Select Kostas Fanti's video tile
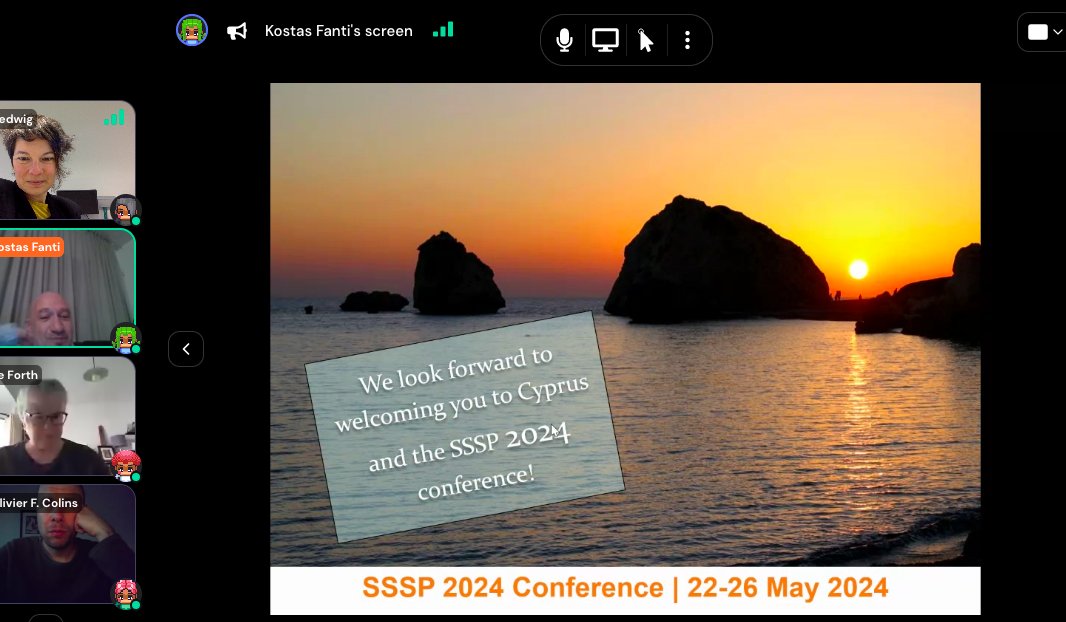This screenshot has width=1066, height=622. coord(67,288)
